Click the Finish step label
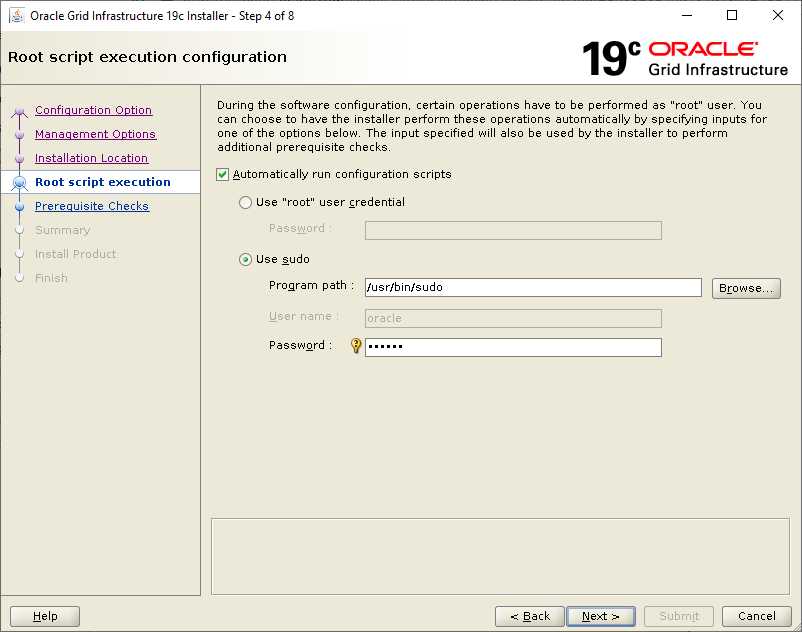Image resolution: width=802 pixels, height=632 pixels. (51, 278)
